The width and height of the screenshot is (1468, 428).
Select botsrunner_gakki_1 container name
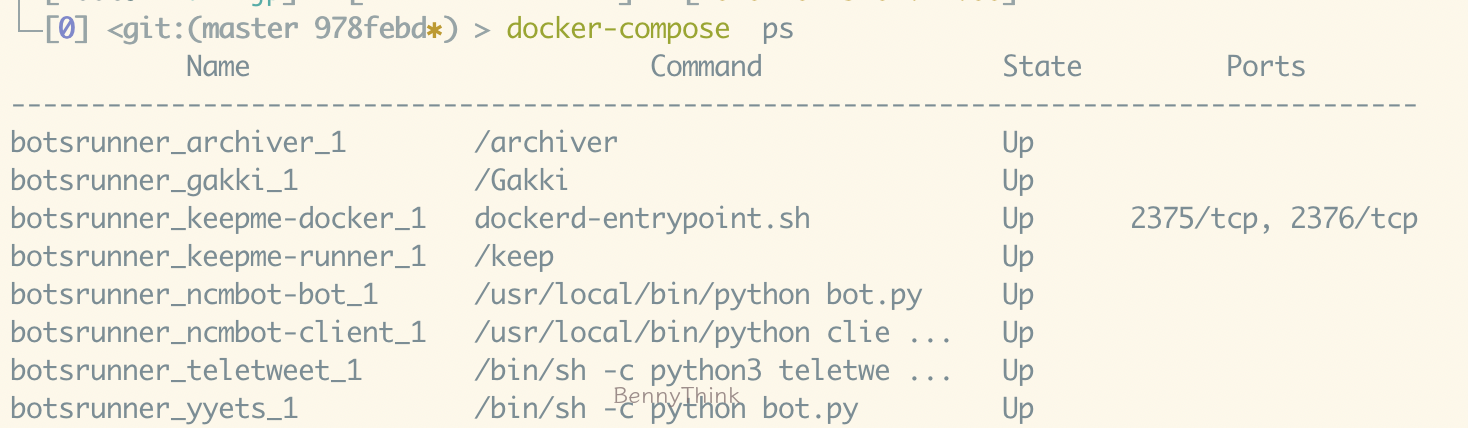coord(154,181)
